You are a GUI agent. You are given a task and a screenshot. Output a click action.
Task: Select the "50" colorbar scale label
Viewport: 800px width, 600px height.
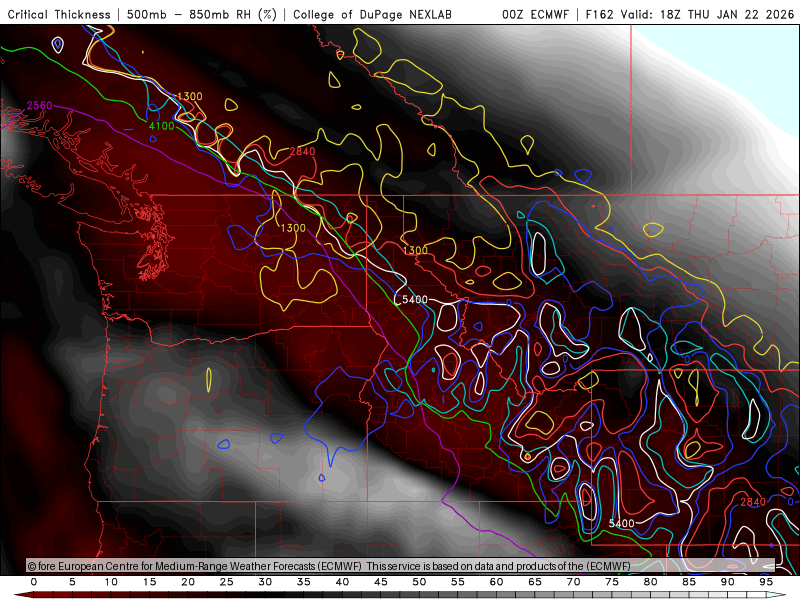(419, 582)
